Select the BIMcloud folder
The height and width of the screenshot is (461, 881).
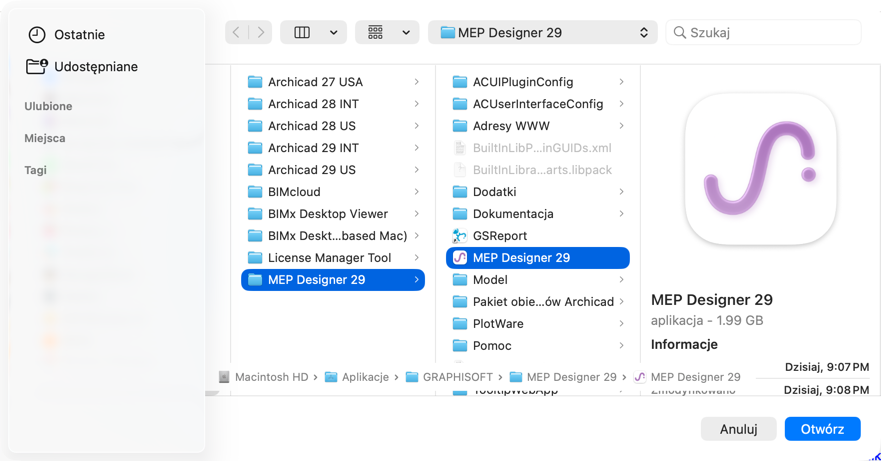(x=333, y=192)
